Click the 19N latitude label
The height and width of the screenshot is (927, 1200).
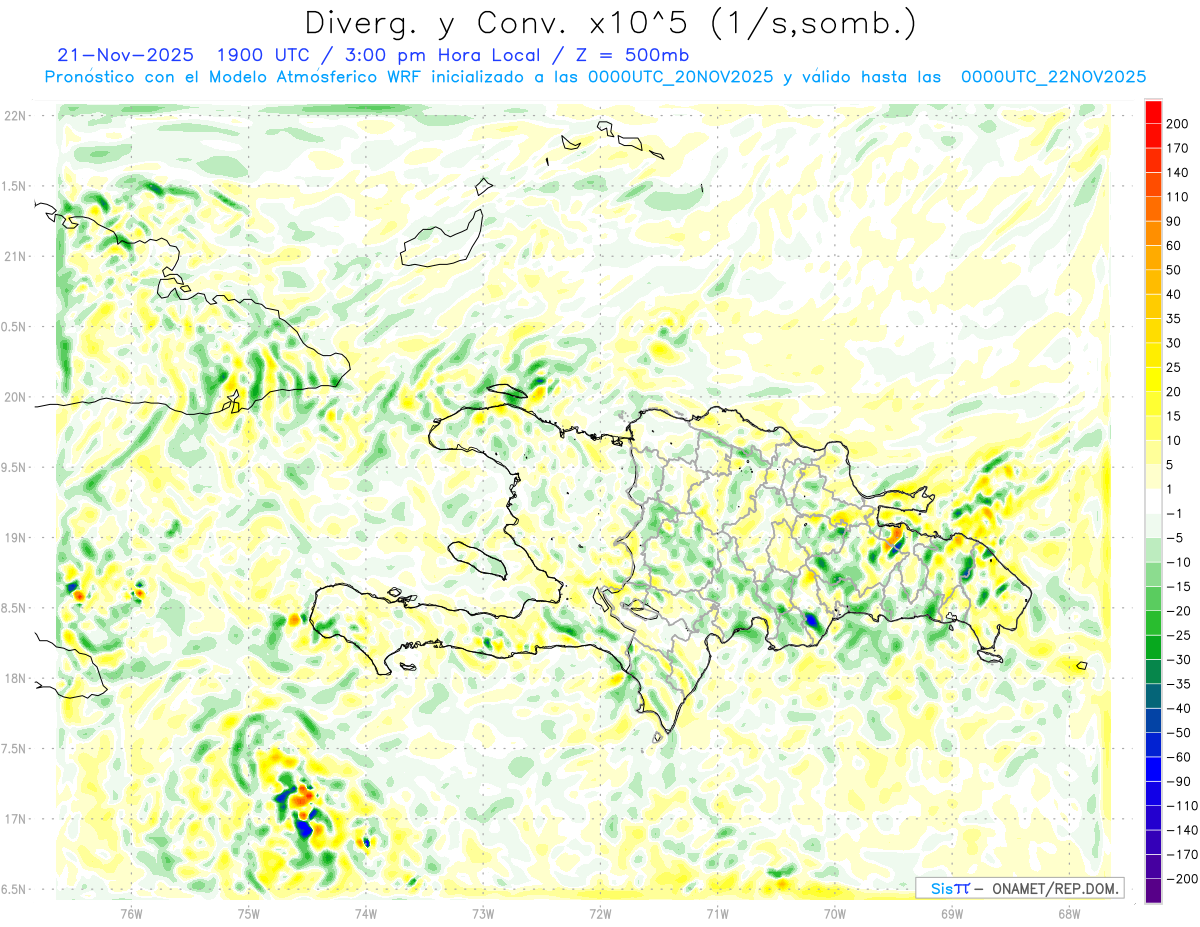(x=15, y=538)
